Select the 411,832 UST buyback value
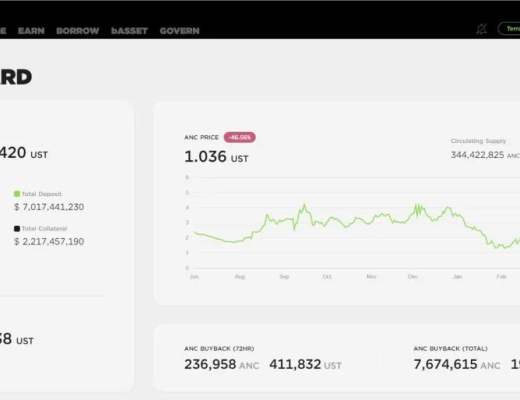Viewport: 520px width, 400px height. point(305,364)
